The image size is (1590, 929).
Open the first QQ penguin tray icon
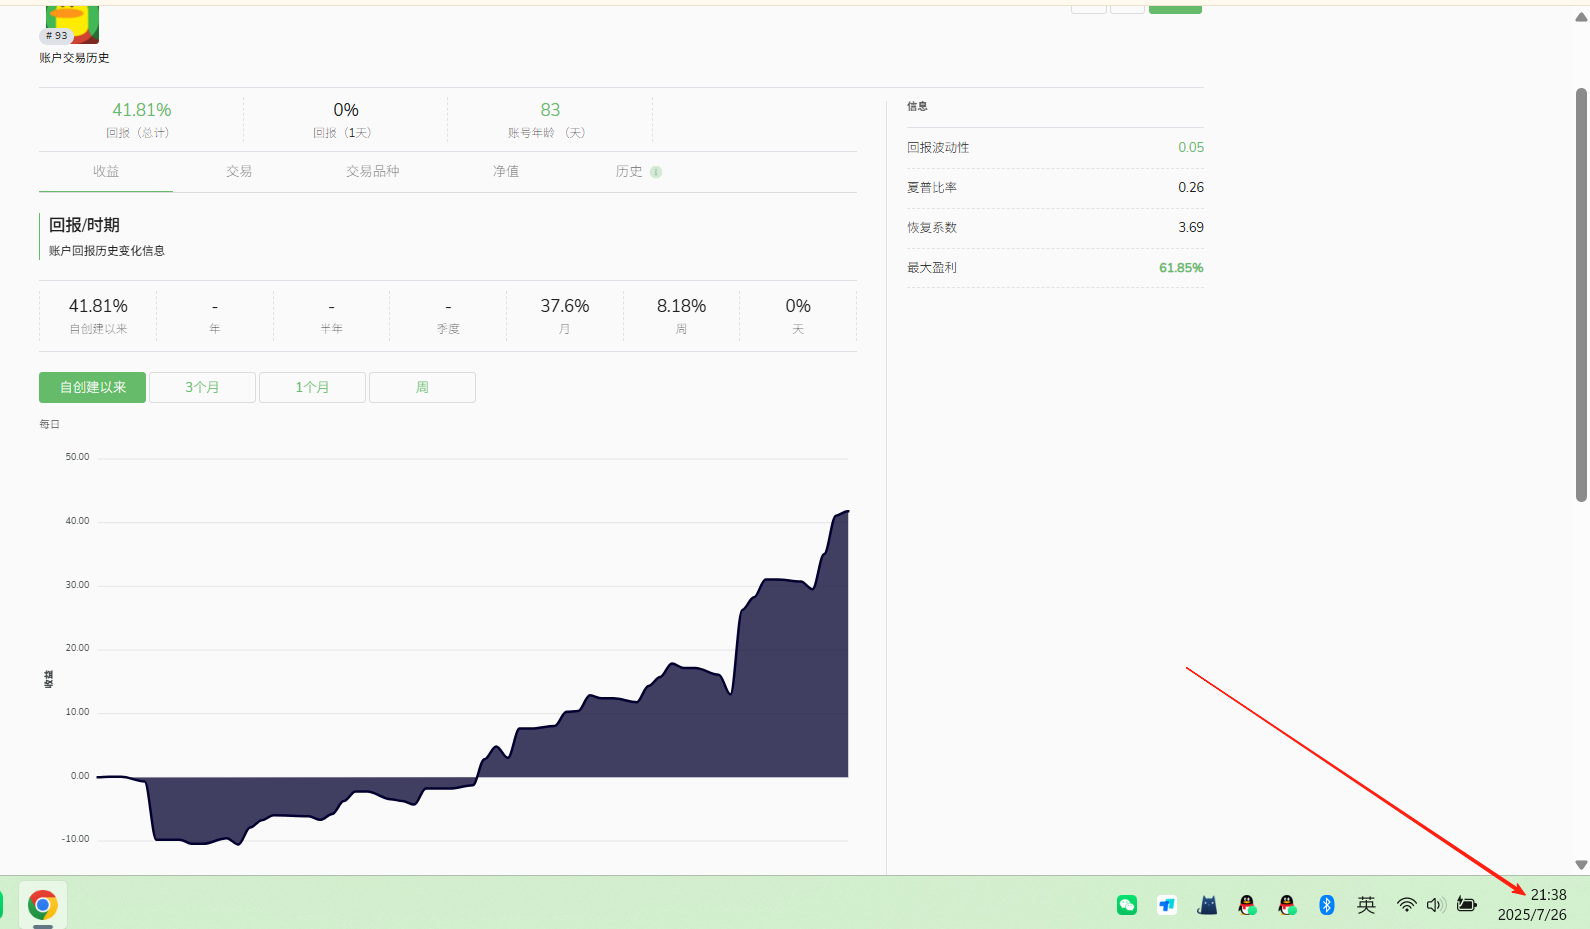pyautogui.click(x=1247, y=905)
